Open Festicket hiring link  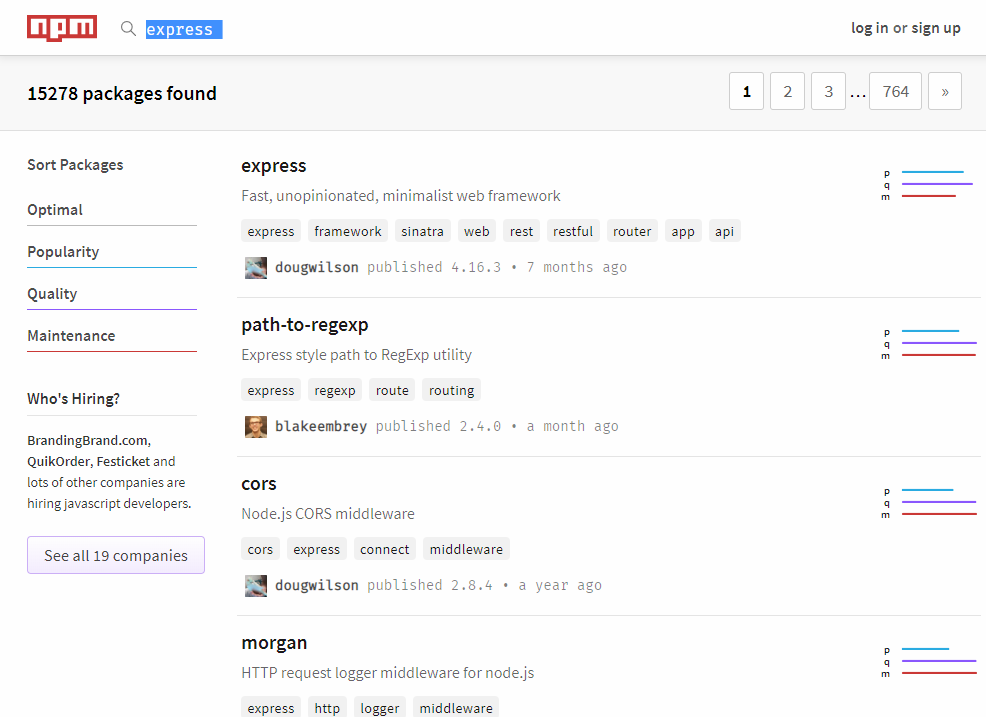[123, 462]
